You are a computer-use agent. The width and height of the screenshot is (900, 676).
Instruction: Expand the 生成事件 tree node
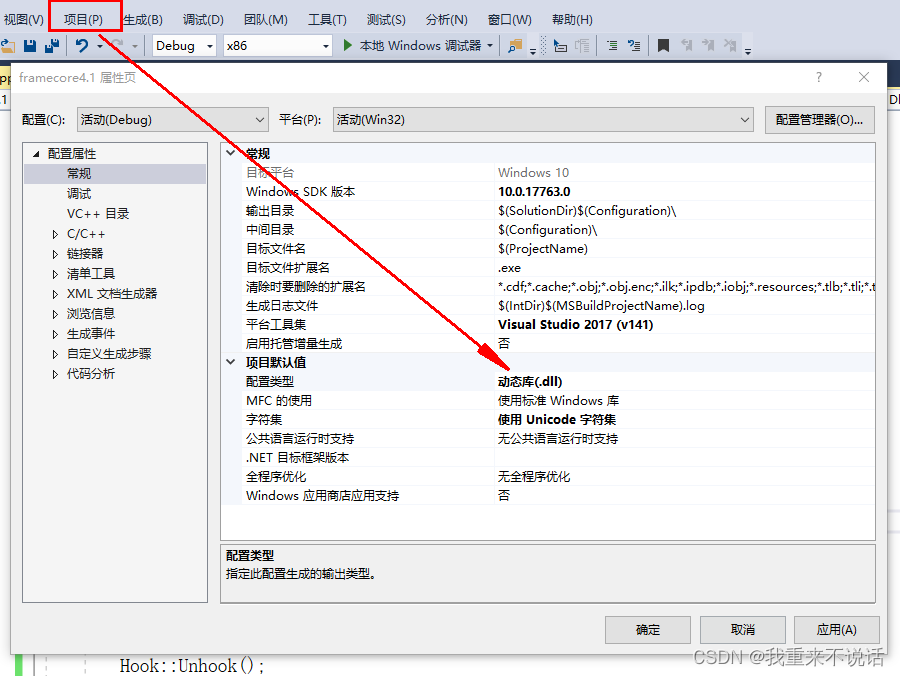55,334
